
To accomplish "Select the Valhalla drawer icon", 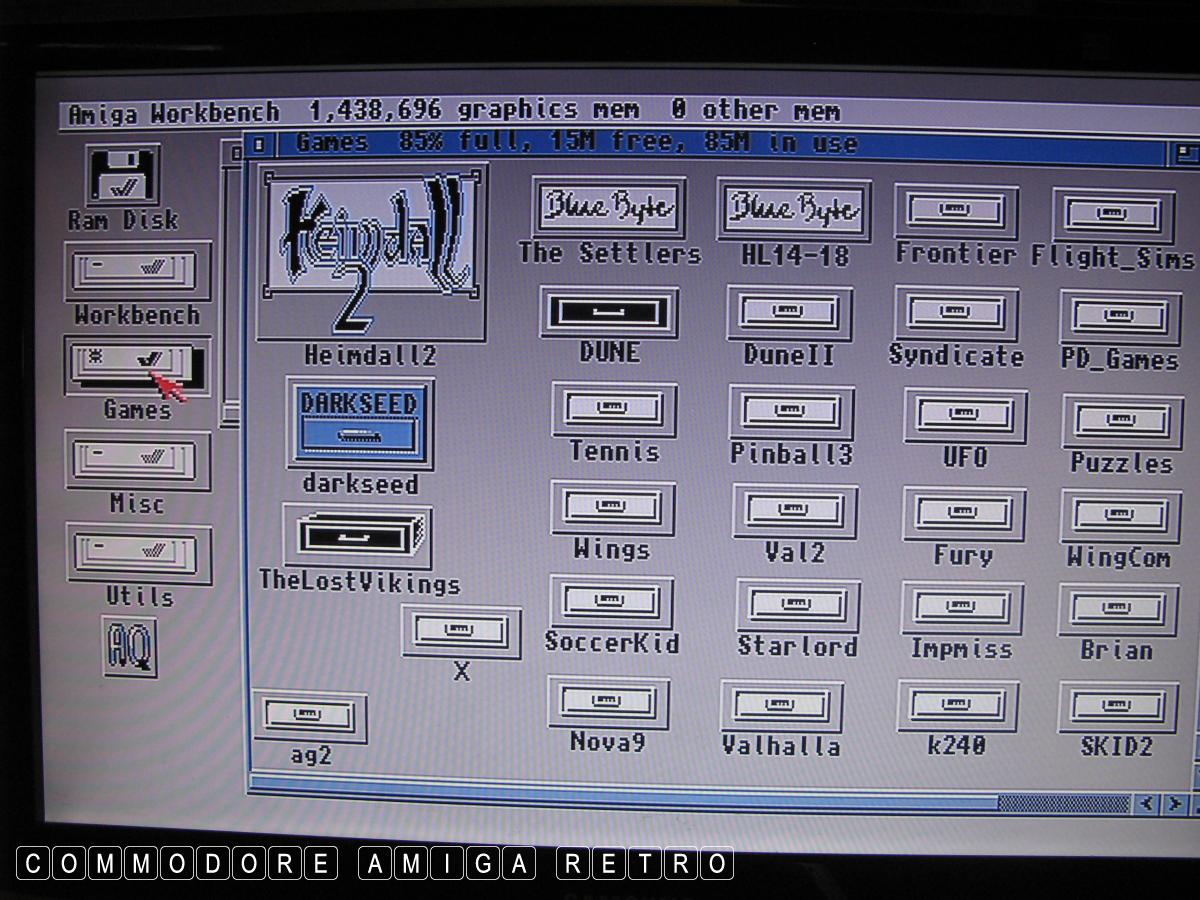I will [x=782, y=705].
